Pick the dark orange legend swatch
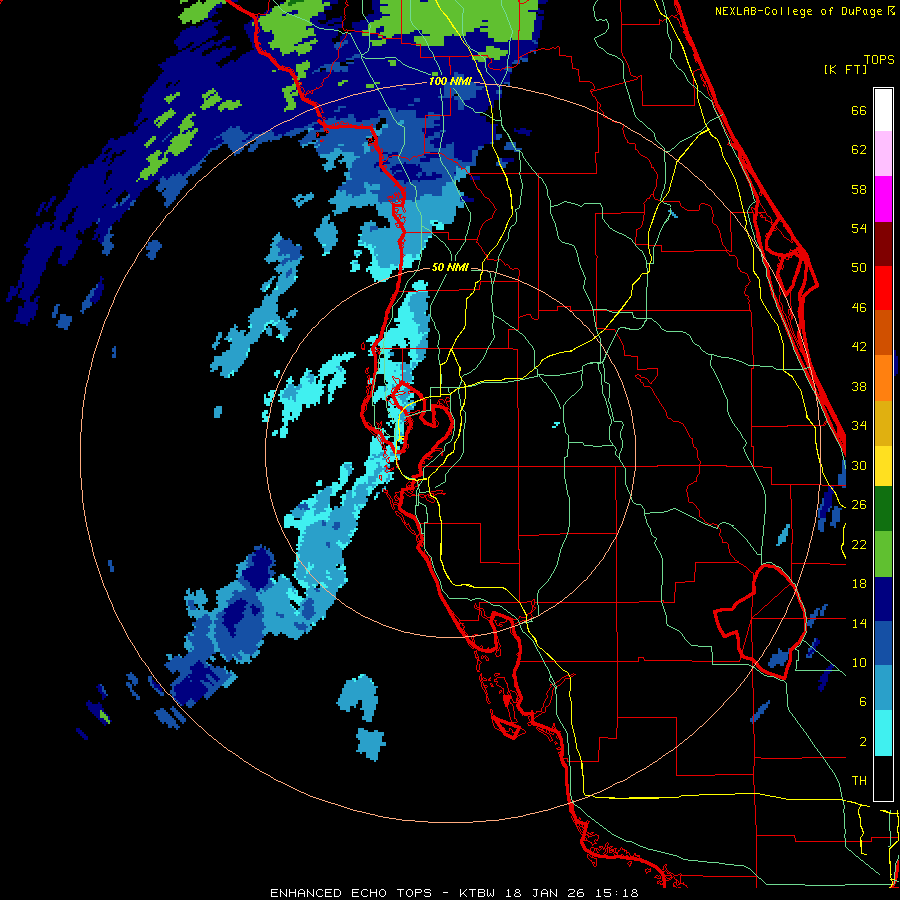Viewport: 900px width, 900px height. tap(883, 333)
